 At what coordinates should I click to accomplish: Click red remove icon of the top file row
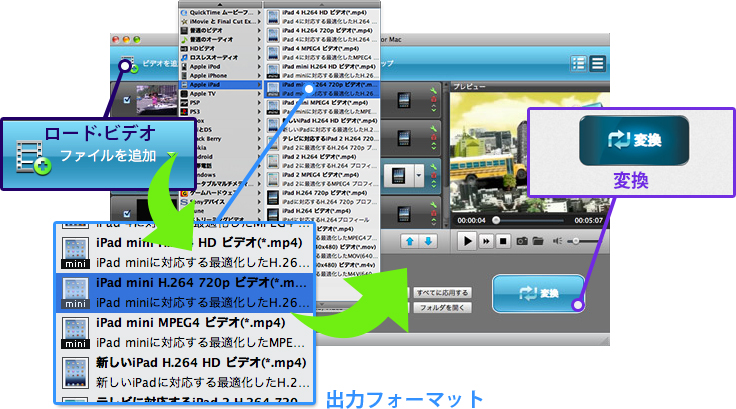coord(433,100)
